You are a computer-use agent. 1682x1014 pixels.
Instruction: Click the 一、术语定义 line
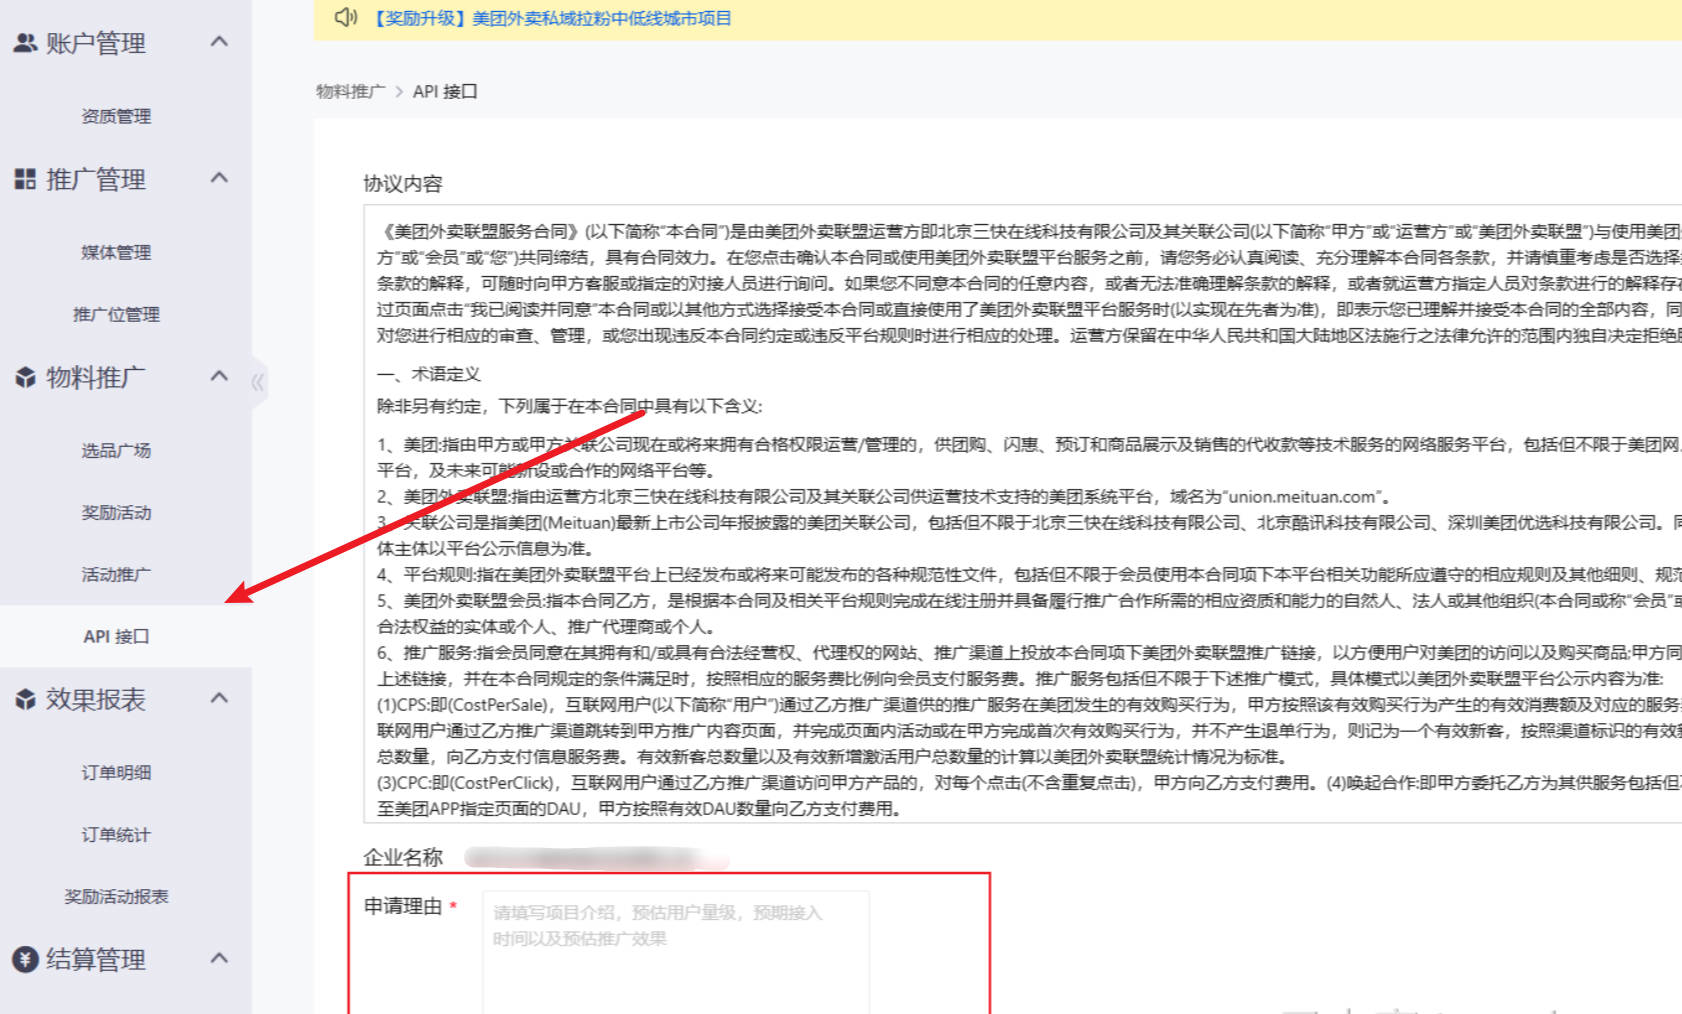pyautogui.click(x=429, y=374)
